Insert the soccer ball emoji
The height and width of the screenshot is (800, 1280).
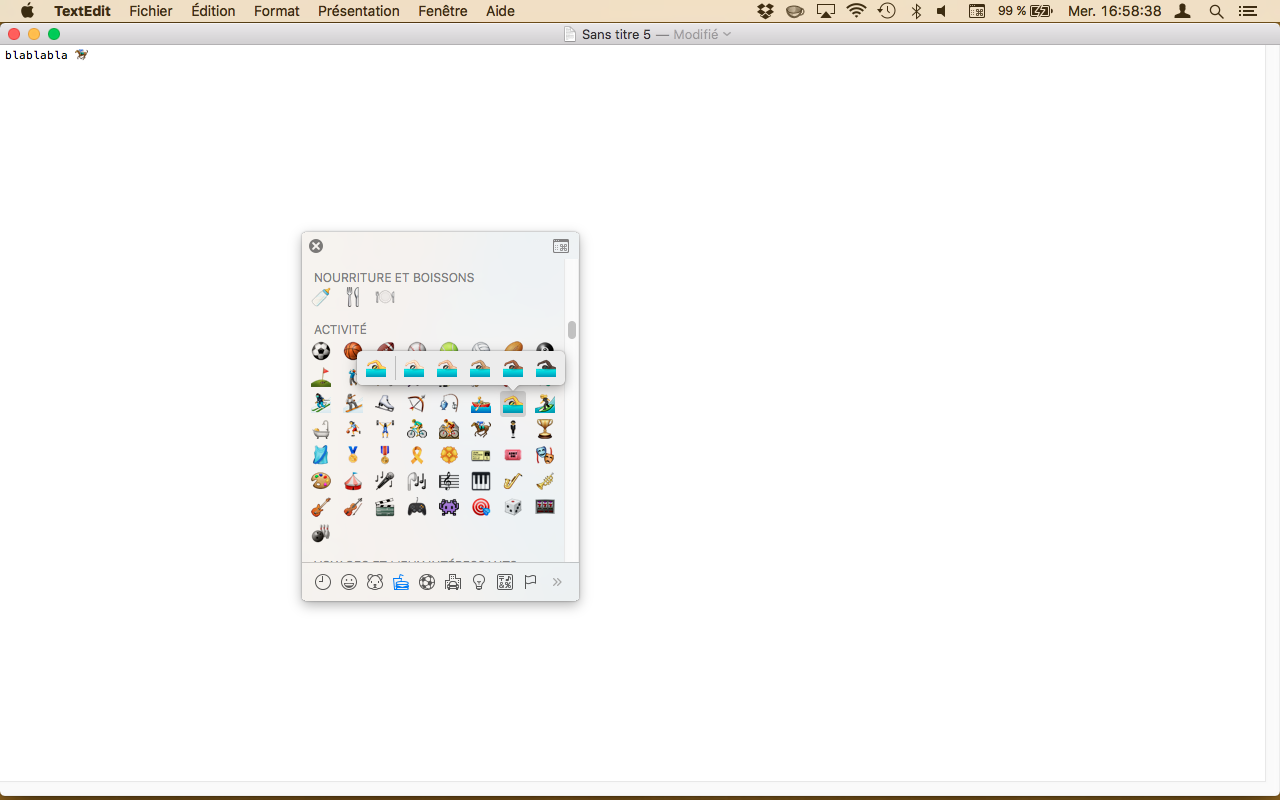[321, 351]
